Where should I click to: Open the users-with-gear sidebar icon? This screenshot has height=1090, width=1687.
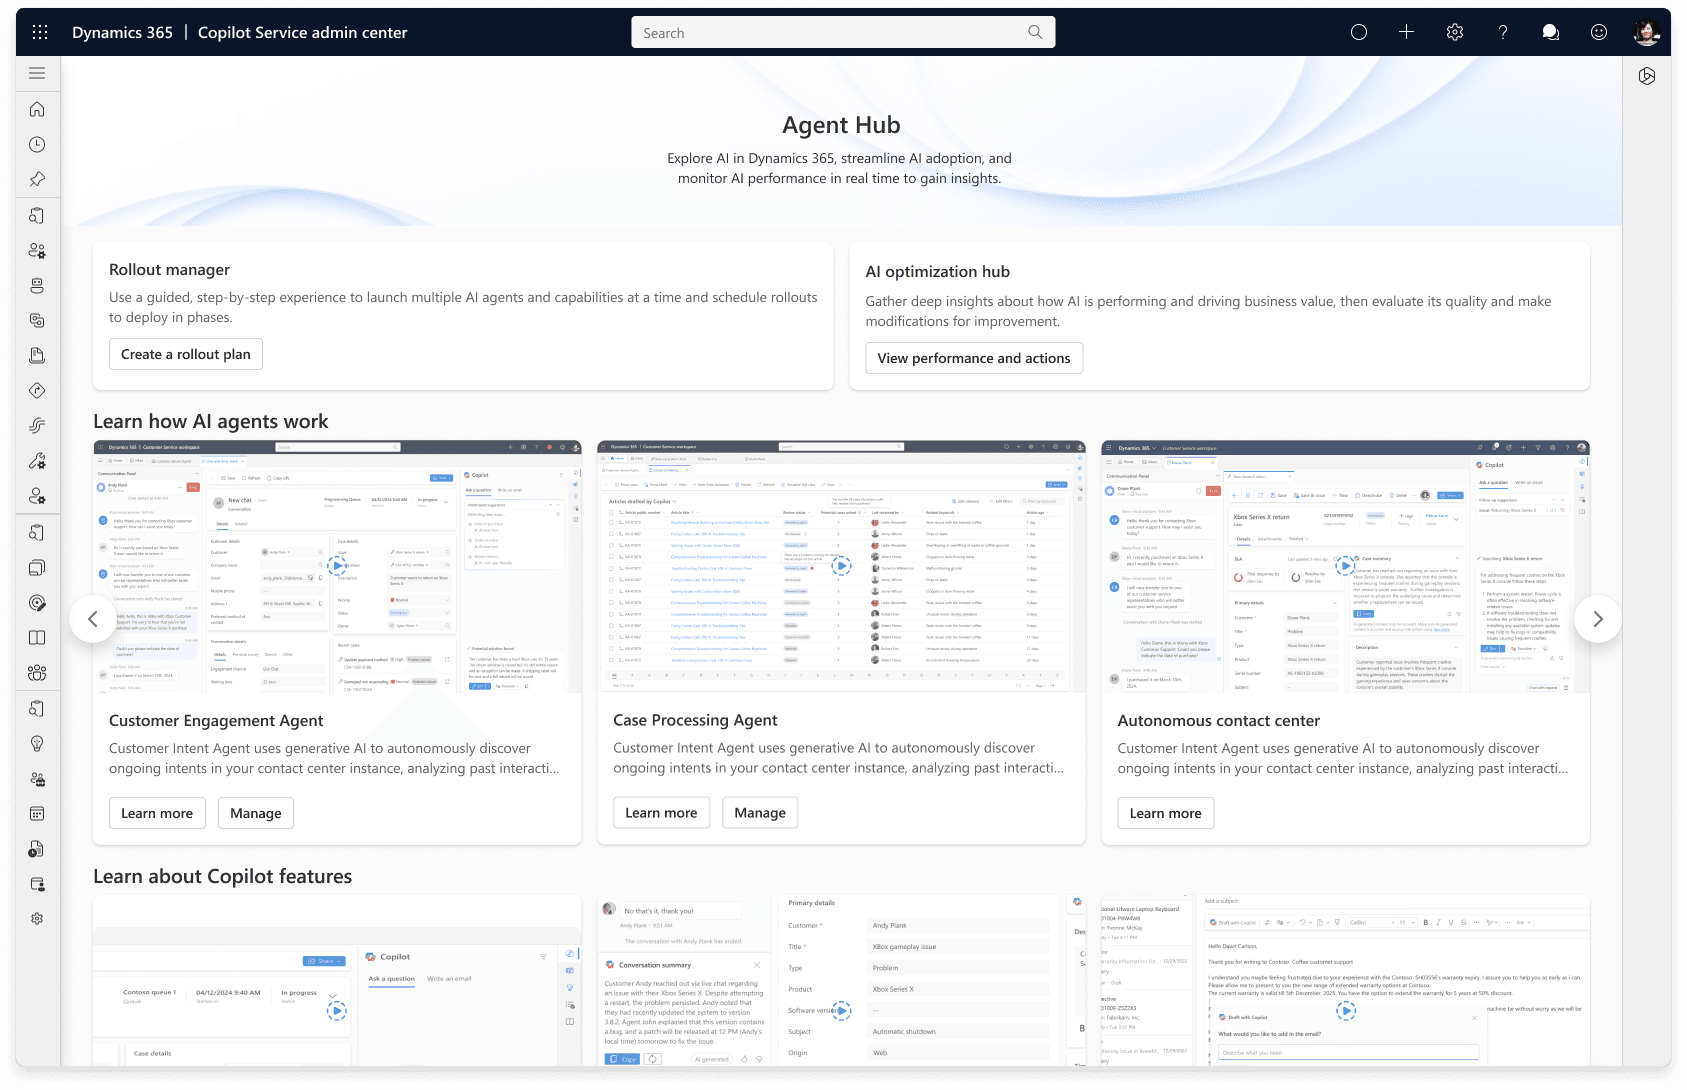click(x=37, y=250)
